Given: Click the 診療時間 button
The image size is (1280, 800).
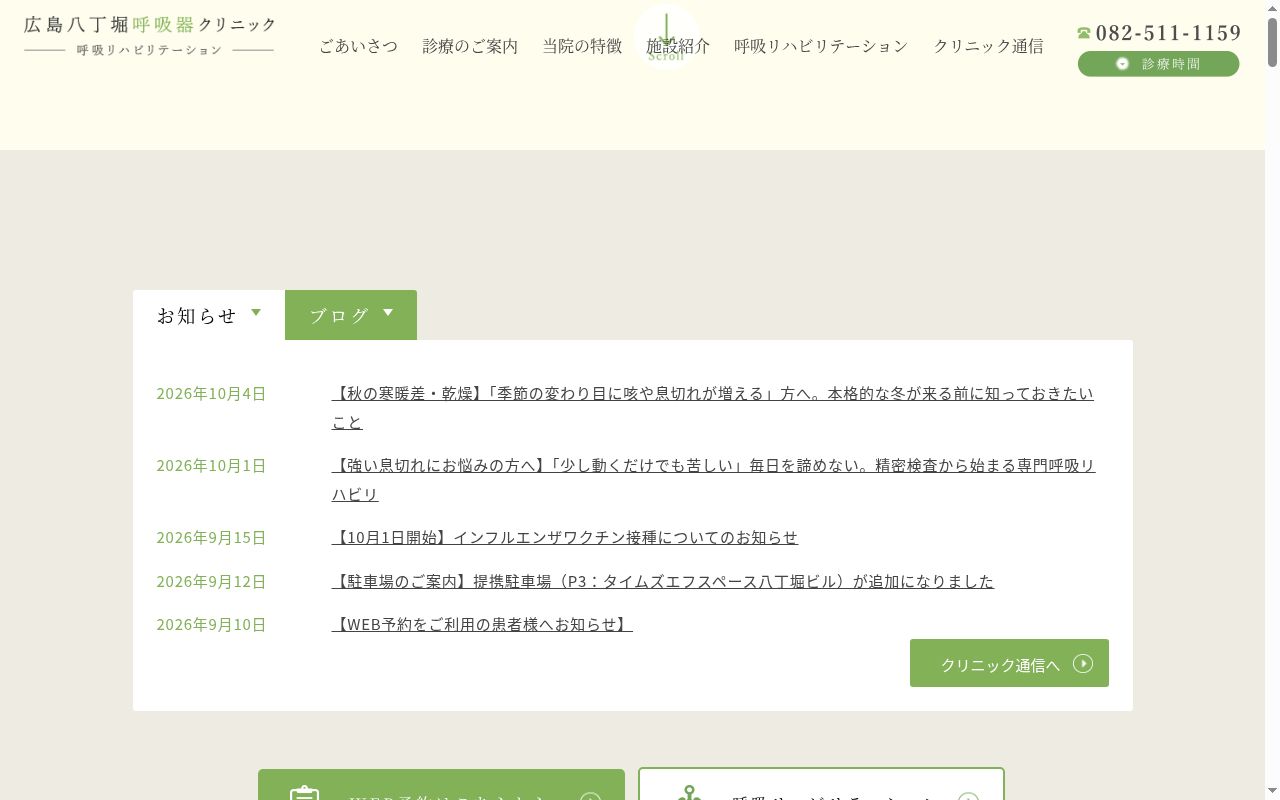Looking at the screenshot, I should [1158, 63].
